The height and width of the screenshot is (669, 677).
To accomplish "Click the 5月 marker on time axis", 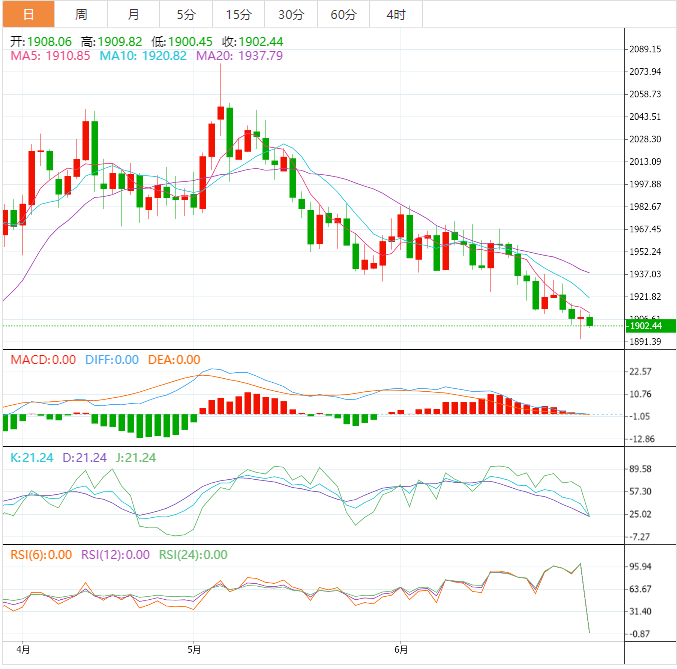I will (195, 648).
